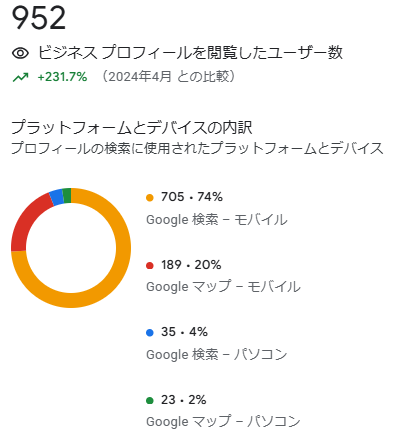The width and height of the screenshot is (397, 434).
Task: Click the +231.7% change value
Action: coord(62,77)
